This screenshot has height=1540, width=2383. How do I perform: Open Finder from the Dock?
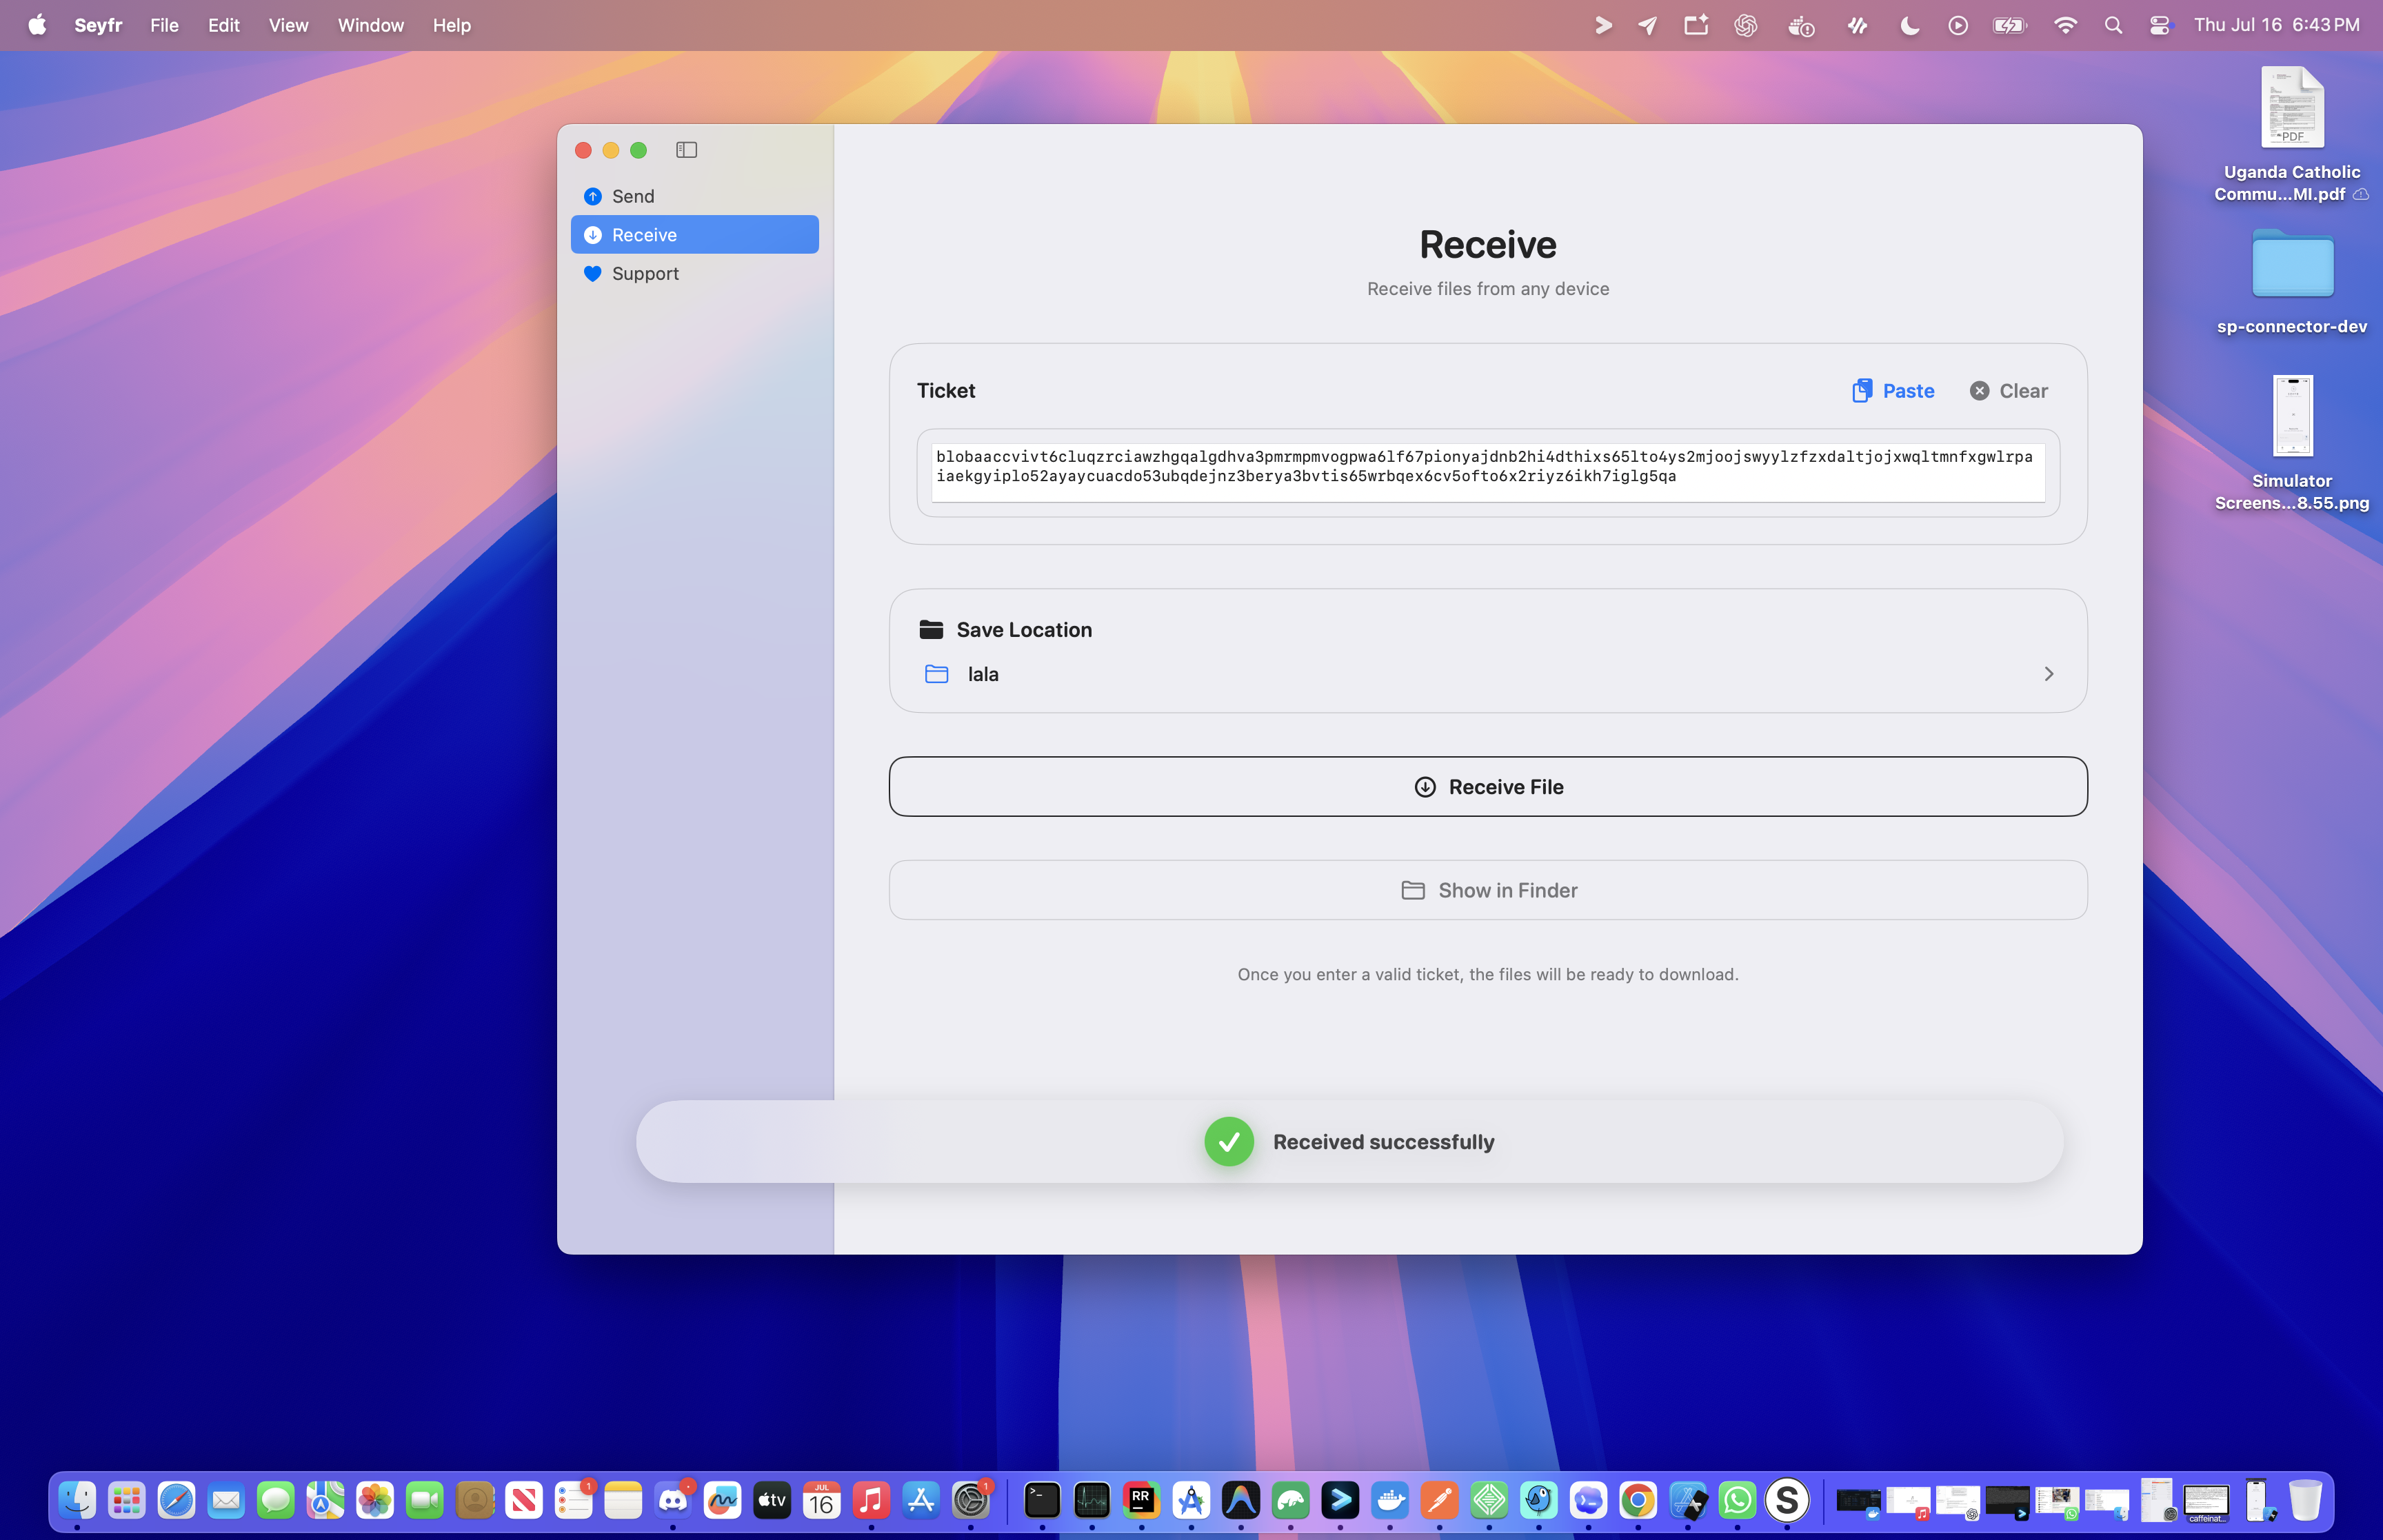pyautogui.click(x=77, y=1500)
